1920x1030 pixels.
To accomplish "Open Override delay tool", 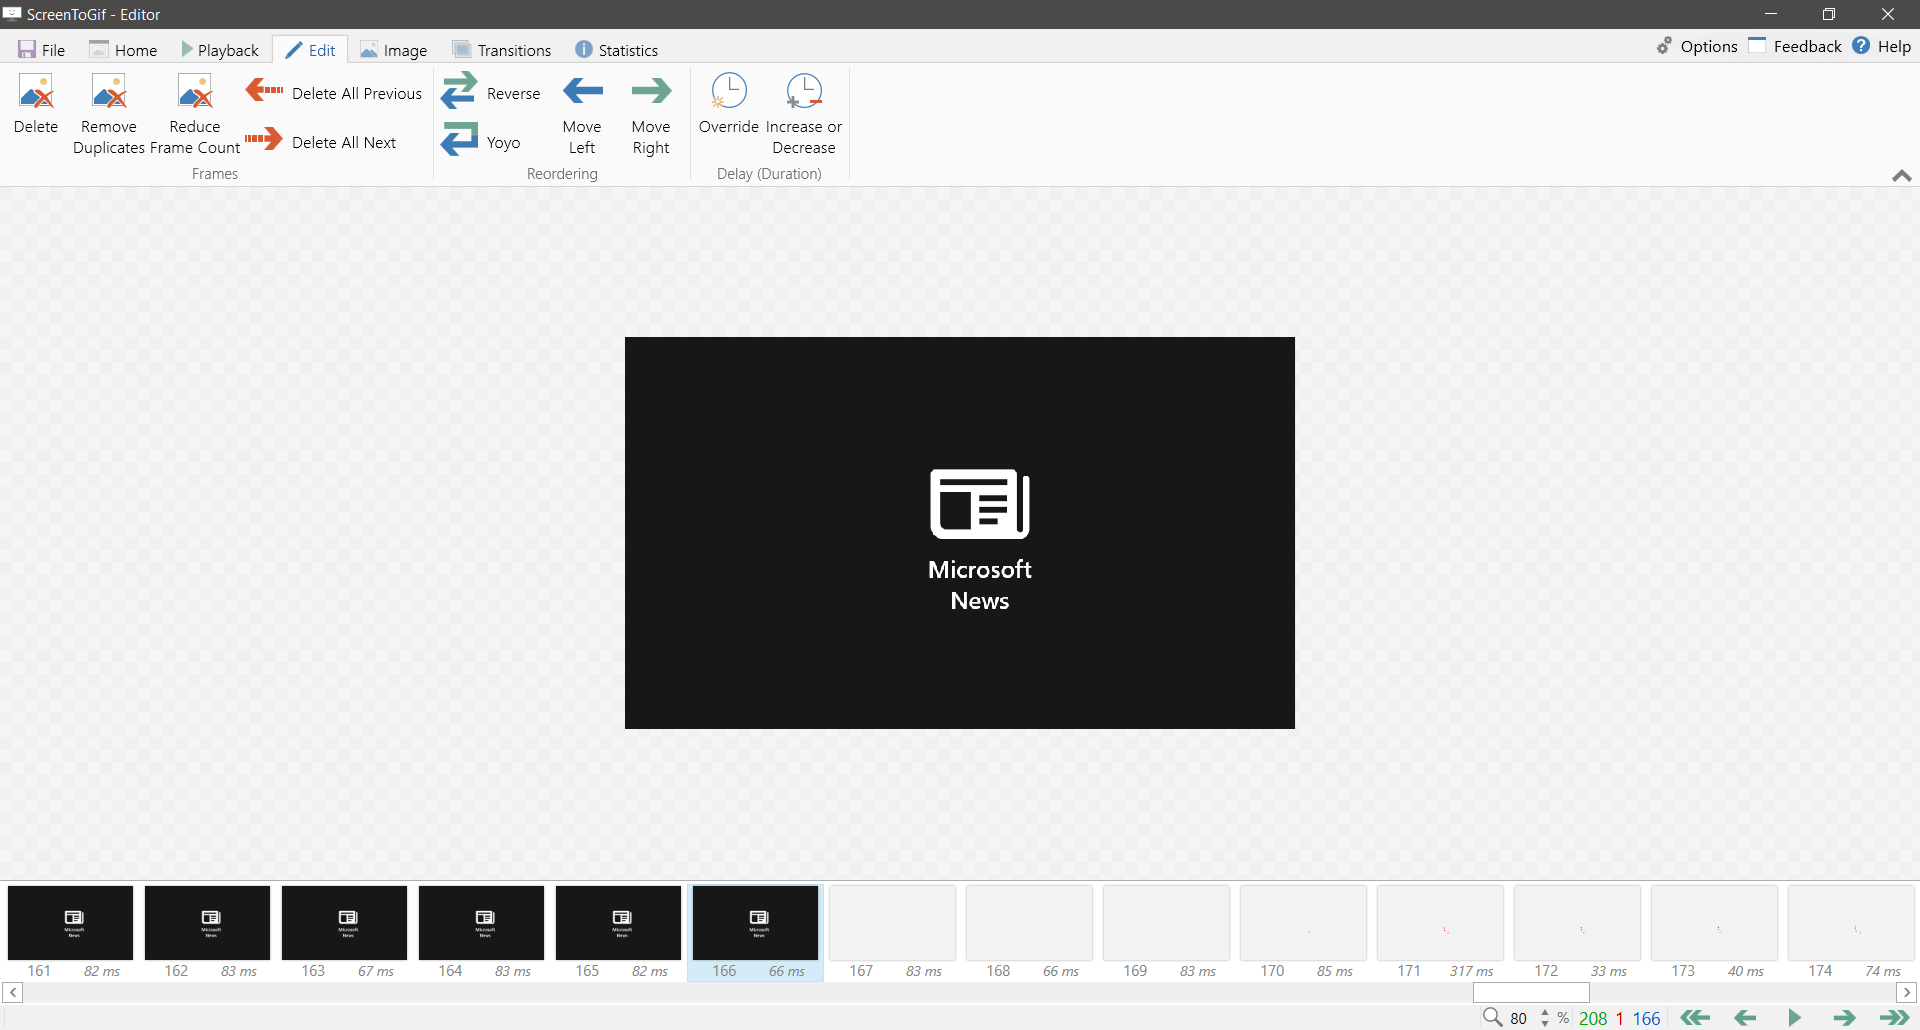I will [729, 104].
